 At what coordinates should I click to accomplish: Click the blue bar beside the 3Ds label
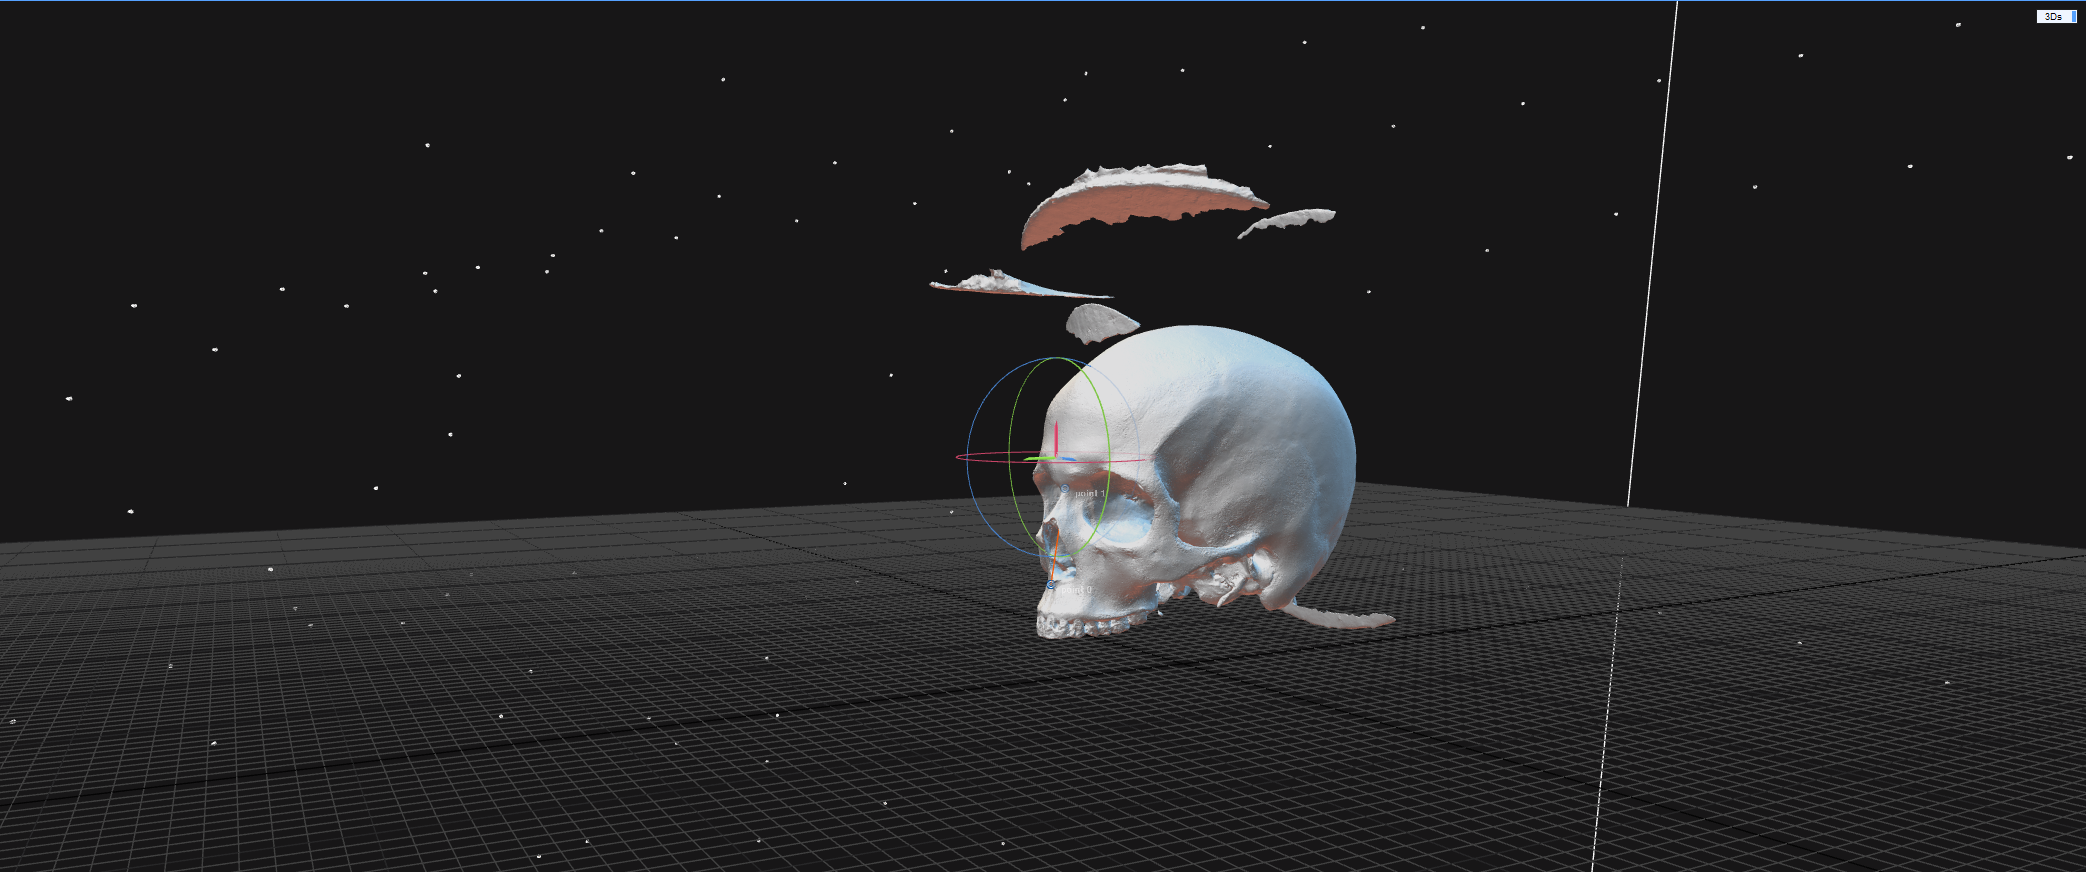coord(2076,16)
